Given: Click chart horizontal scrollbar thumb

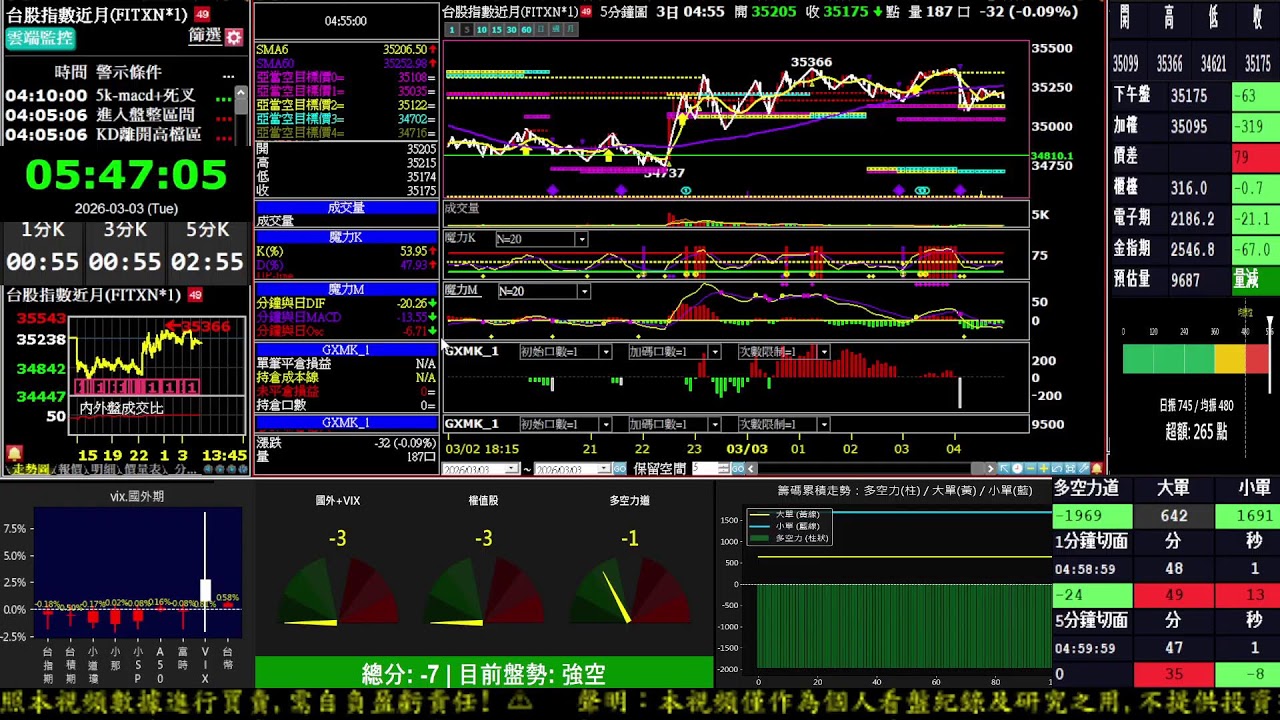Looking at the screenshot, I should tap(978, 468).
